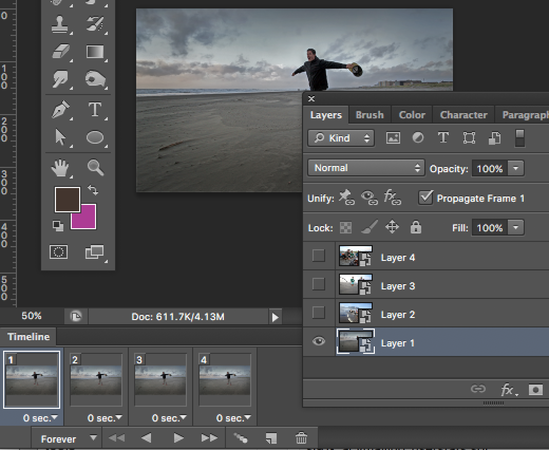
Task: Play the frame animation
Action: point(178,438)
